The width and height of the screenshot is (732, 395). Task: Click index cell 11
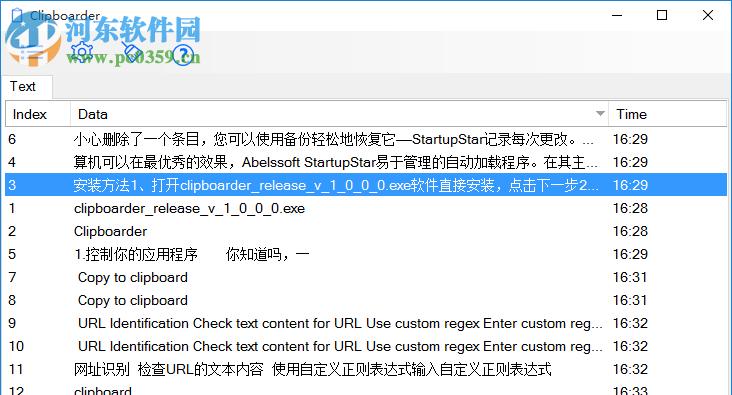(x=16, y=369)
